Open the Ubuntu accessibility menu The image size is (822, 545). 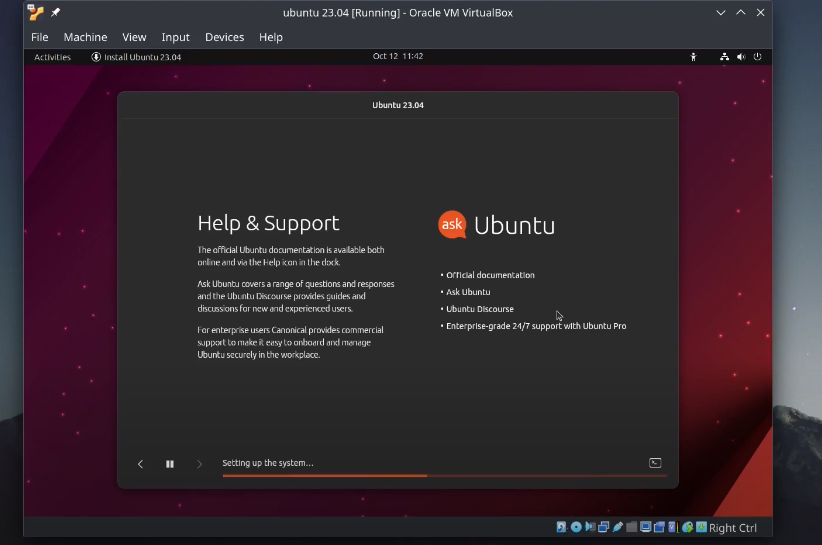pyautogui.click(x=692, y=57)
